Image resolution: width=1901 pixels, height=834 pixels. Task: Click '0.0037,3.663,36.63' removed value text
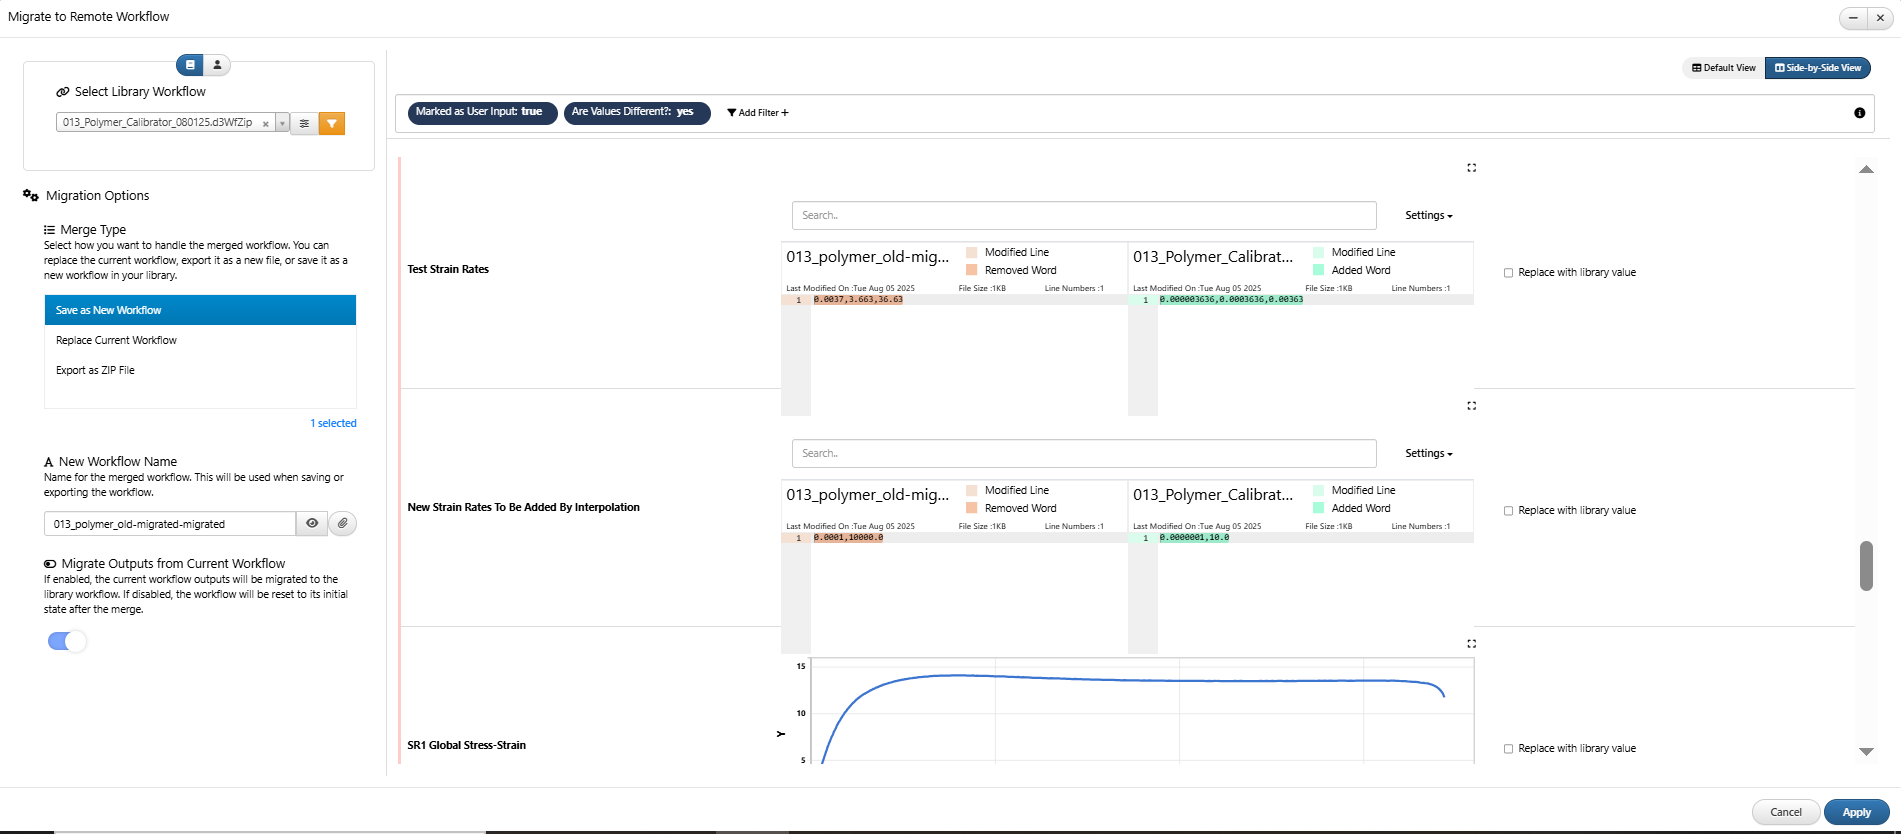(858, 300)
